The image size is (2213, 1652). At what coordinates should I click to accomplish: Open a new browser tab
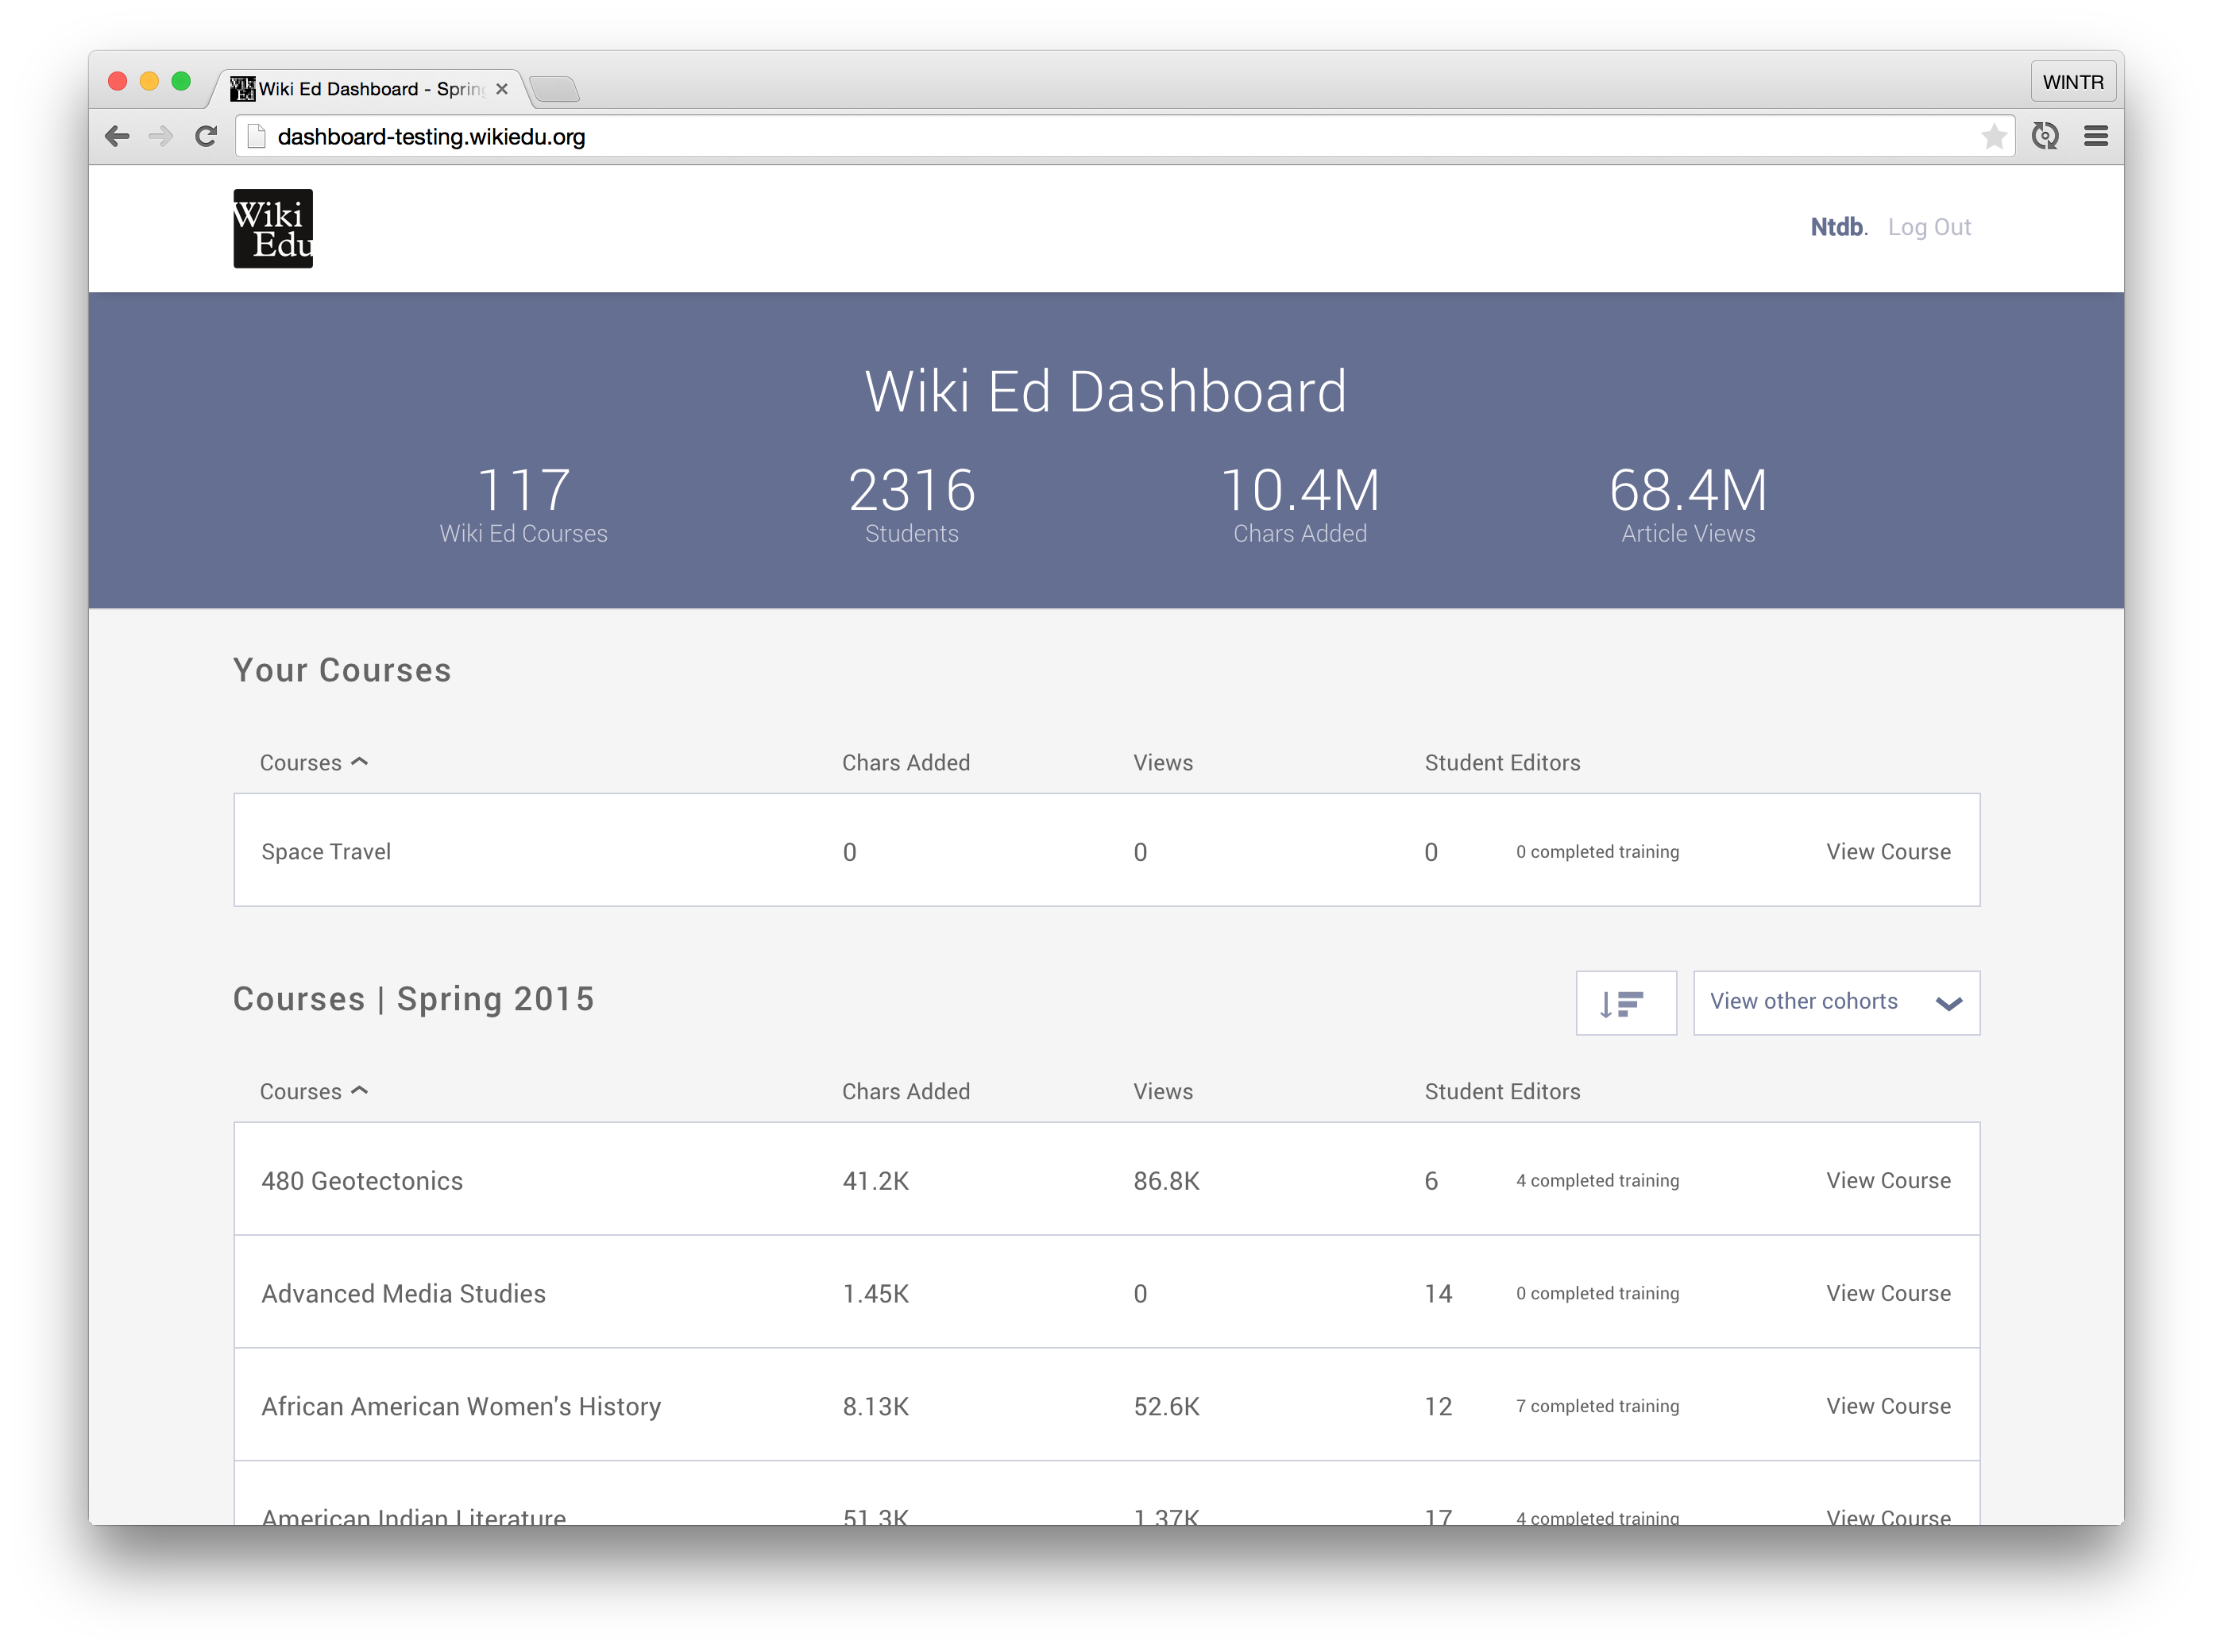[x=554, y=90]
